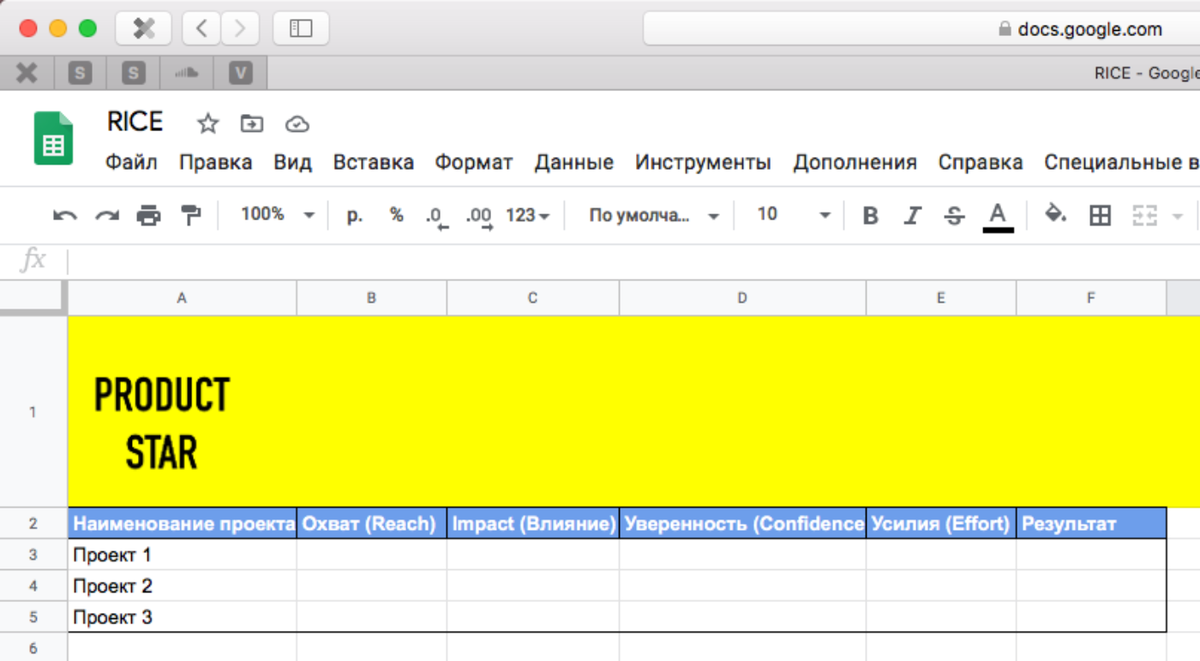
Task: Format as currency with р. button
Action: coord(355,215)
